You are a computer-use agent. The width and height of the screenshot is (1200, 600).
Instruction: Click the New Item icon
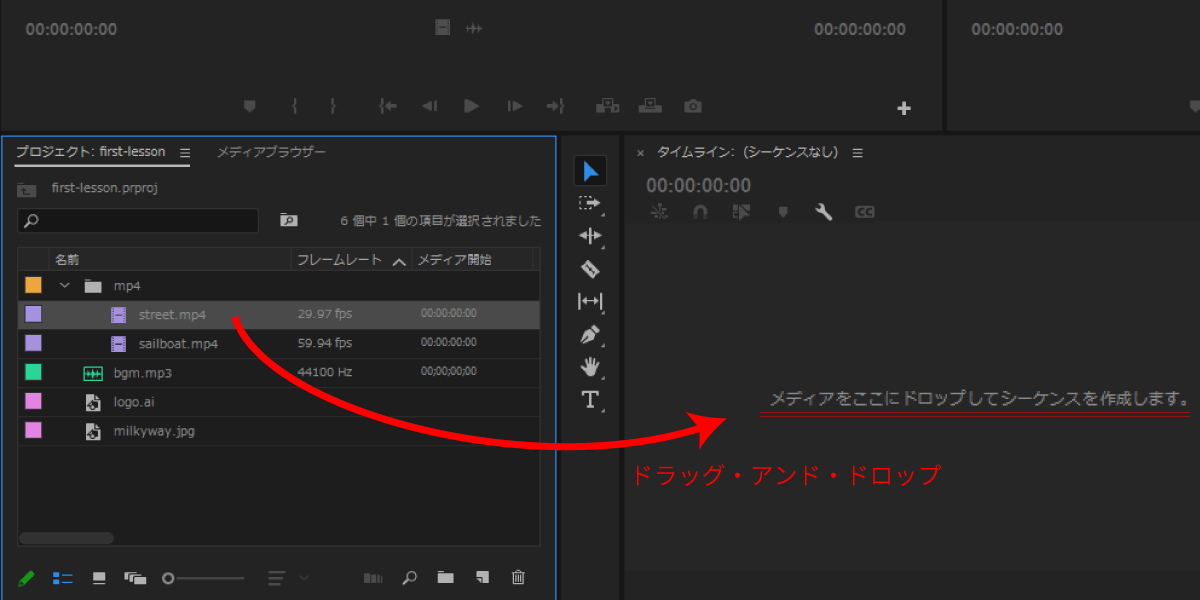click(x=482, y=577)
